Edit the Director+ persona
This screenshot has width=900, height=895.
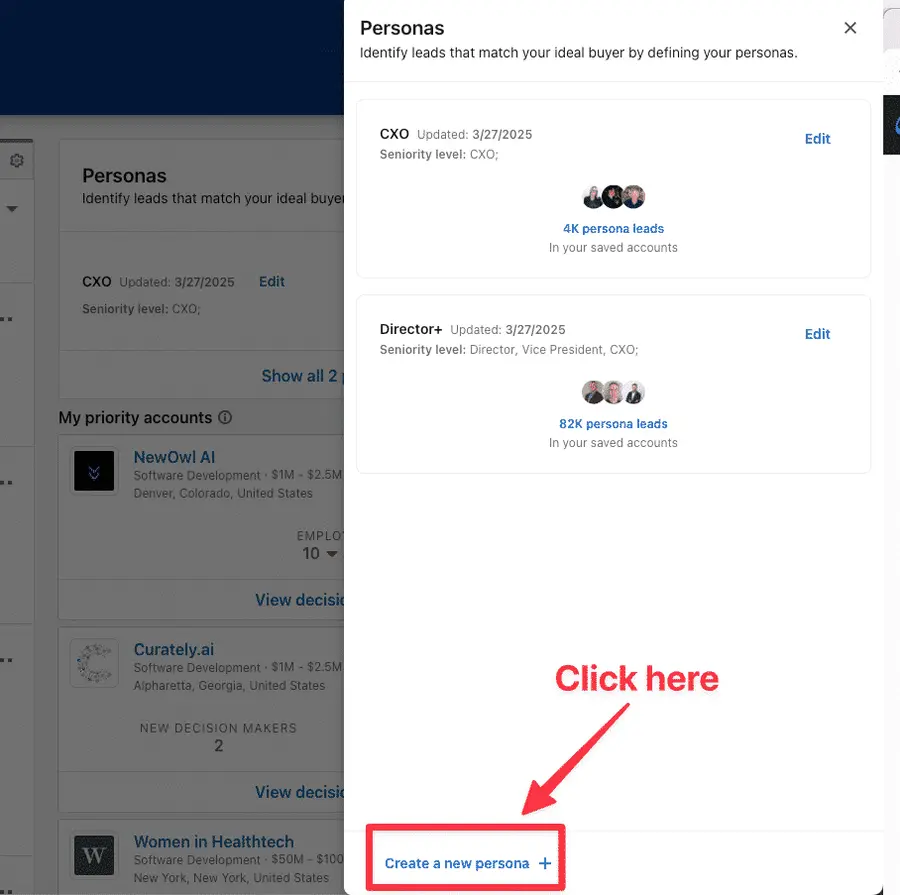point(817,334)
